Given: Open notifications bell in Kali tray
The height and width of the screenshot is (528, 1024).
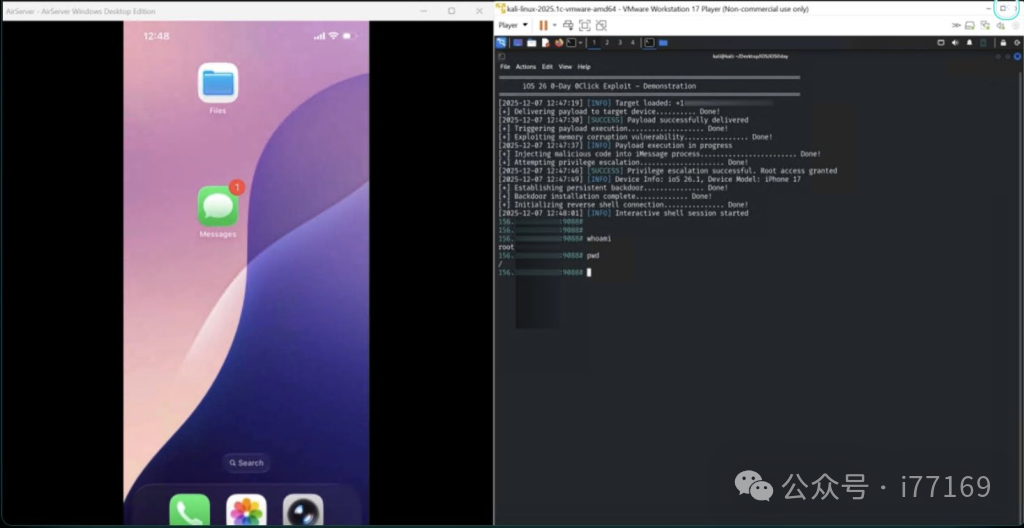Looking at the screenshot, I should [969, 42].
